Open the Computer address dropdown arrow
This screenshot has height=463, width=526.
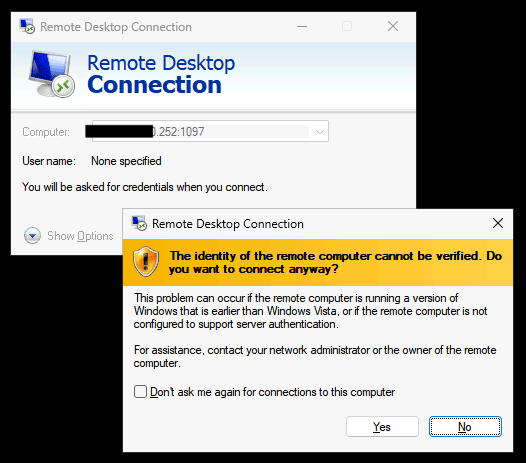tap(320, 132)
